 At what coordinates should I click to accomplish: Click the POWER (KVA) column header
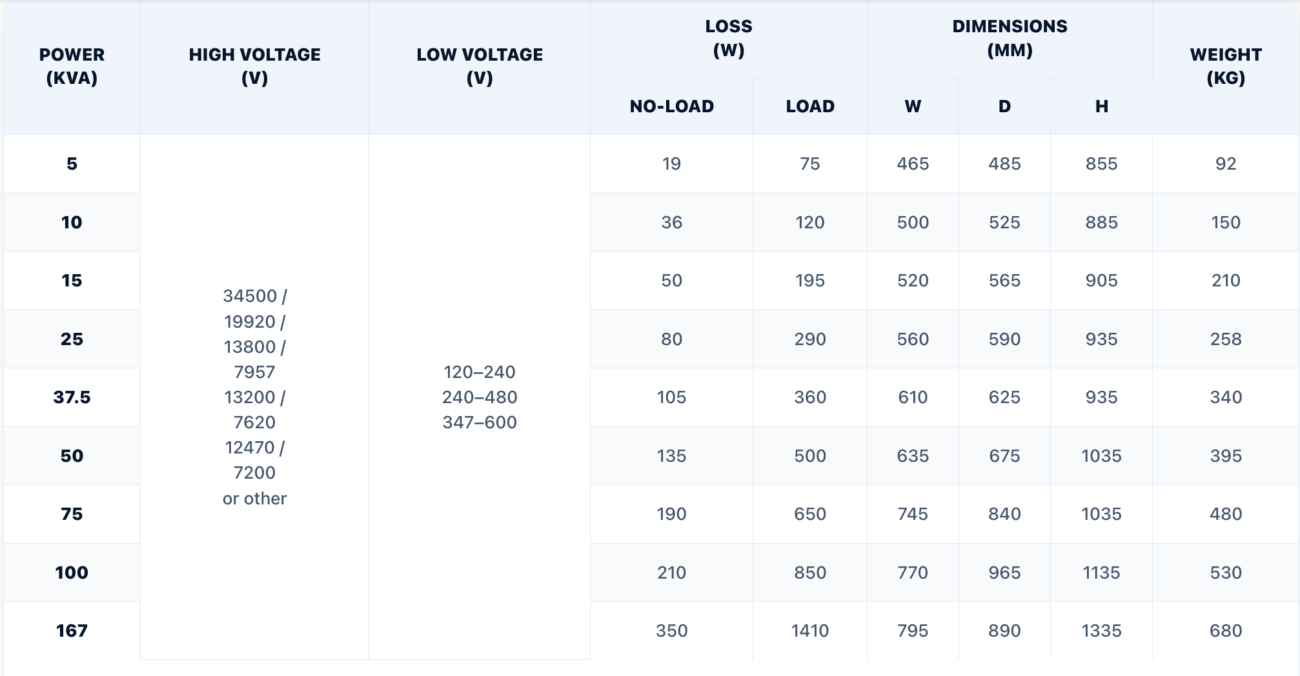pyautogui.click(x=72, y=67)
